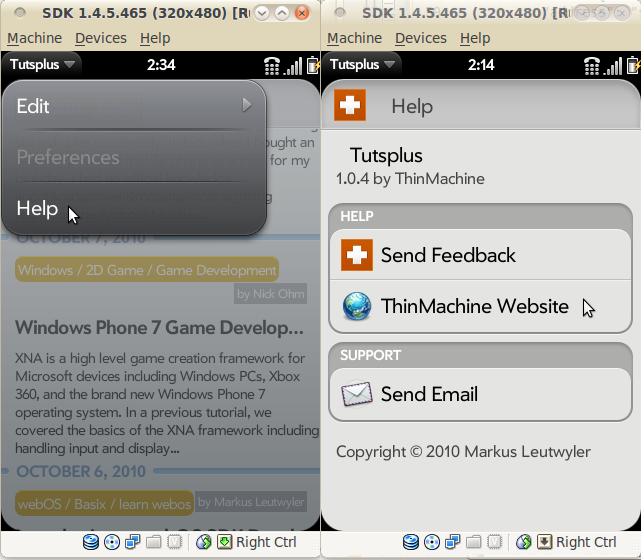This screenshot has height=560, width=641.
Task: Click signal bars icon in left emulator
Action: (294, 66)
